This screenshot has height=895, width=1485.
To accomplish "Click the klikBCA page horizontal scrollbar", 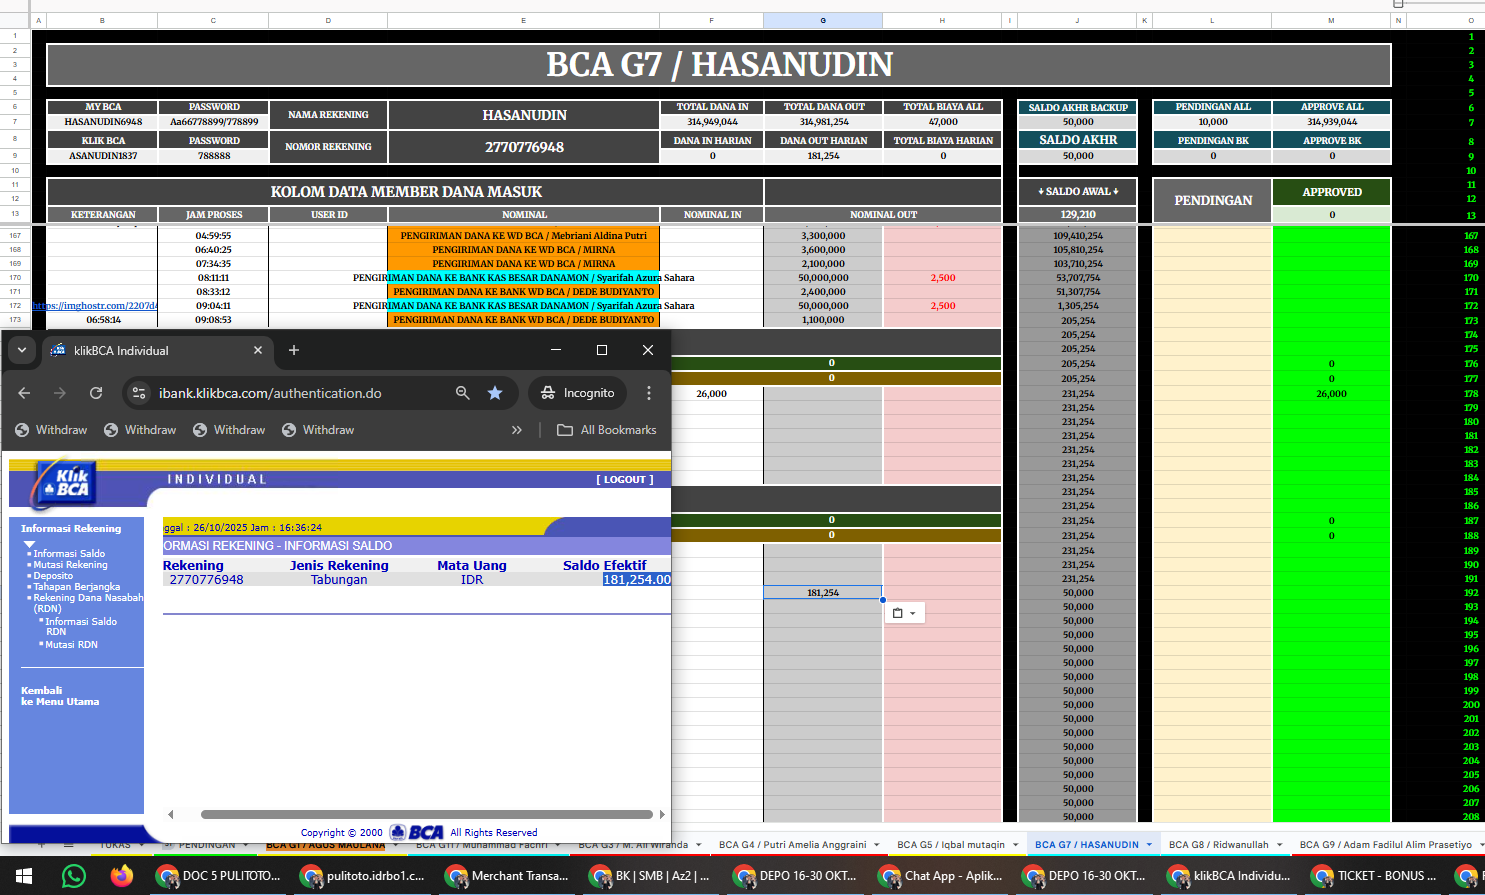I will coord(427,814).
